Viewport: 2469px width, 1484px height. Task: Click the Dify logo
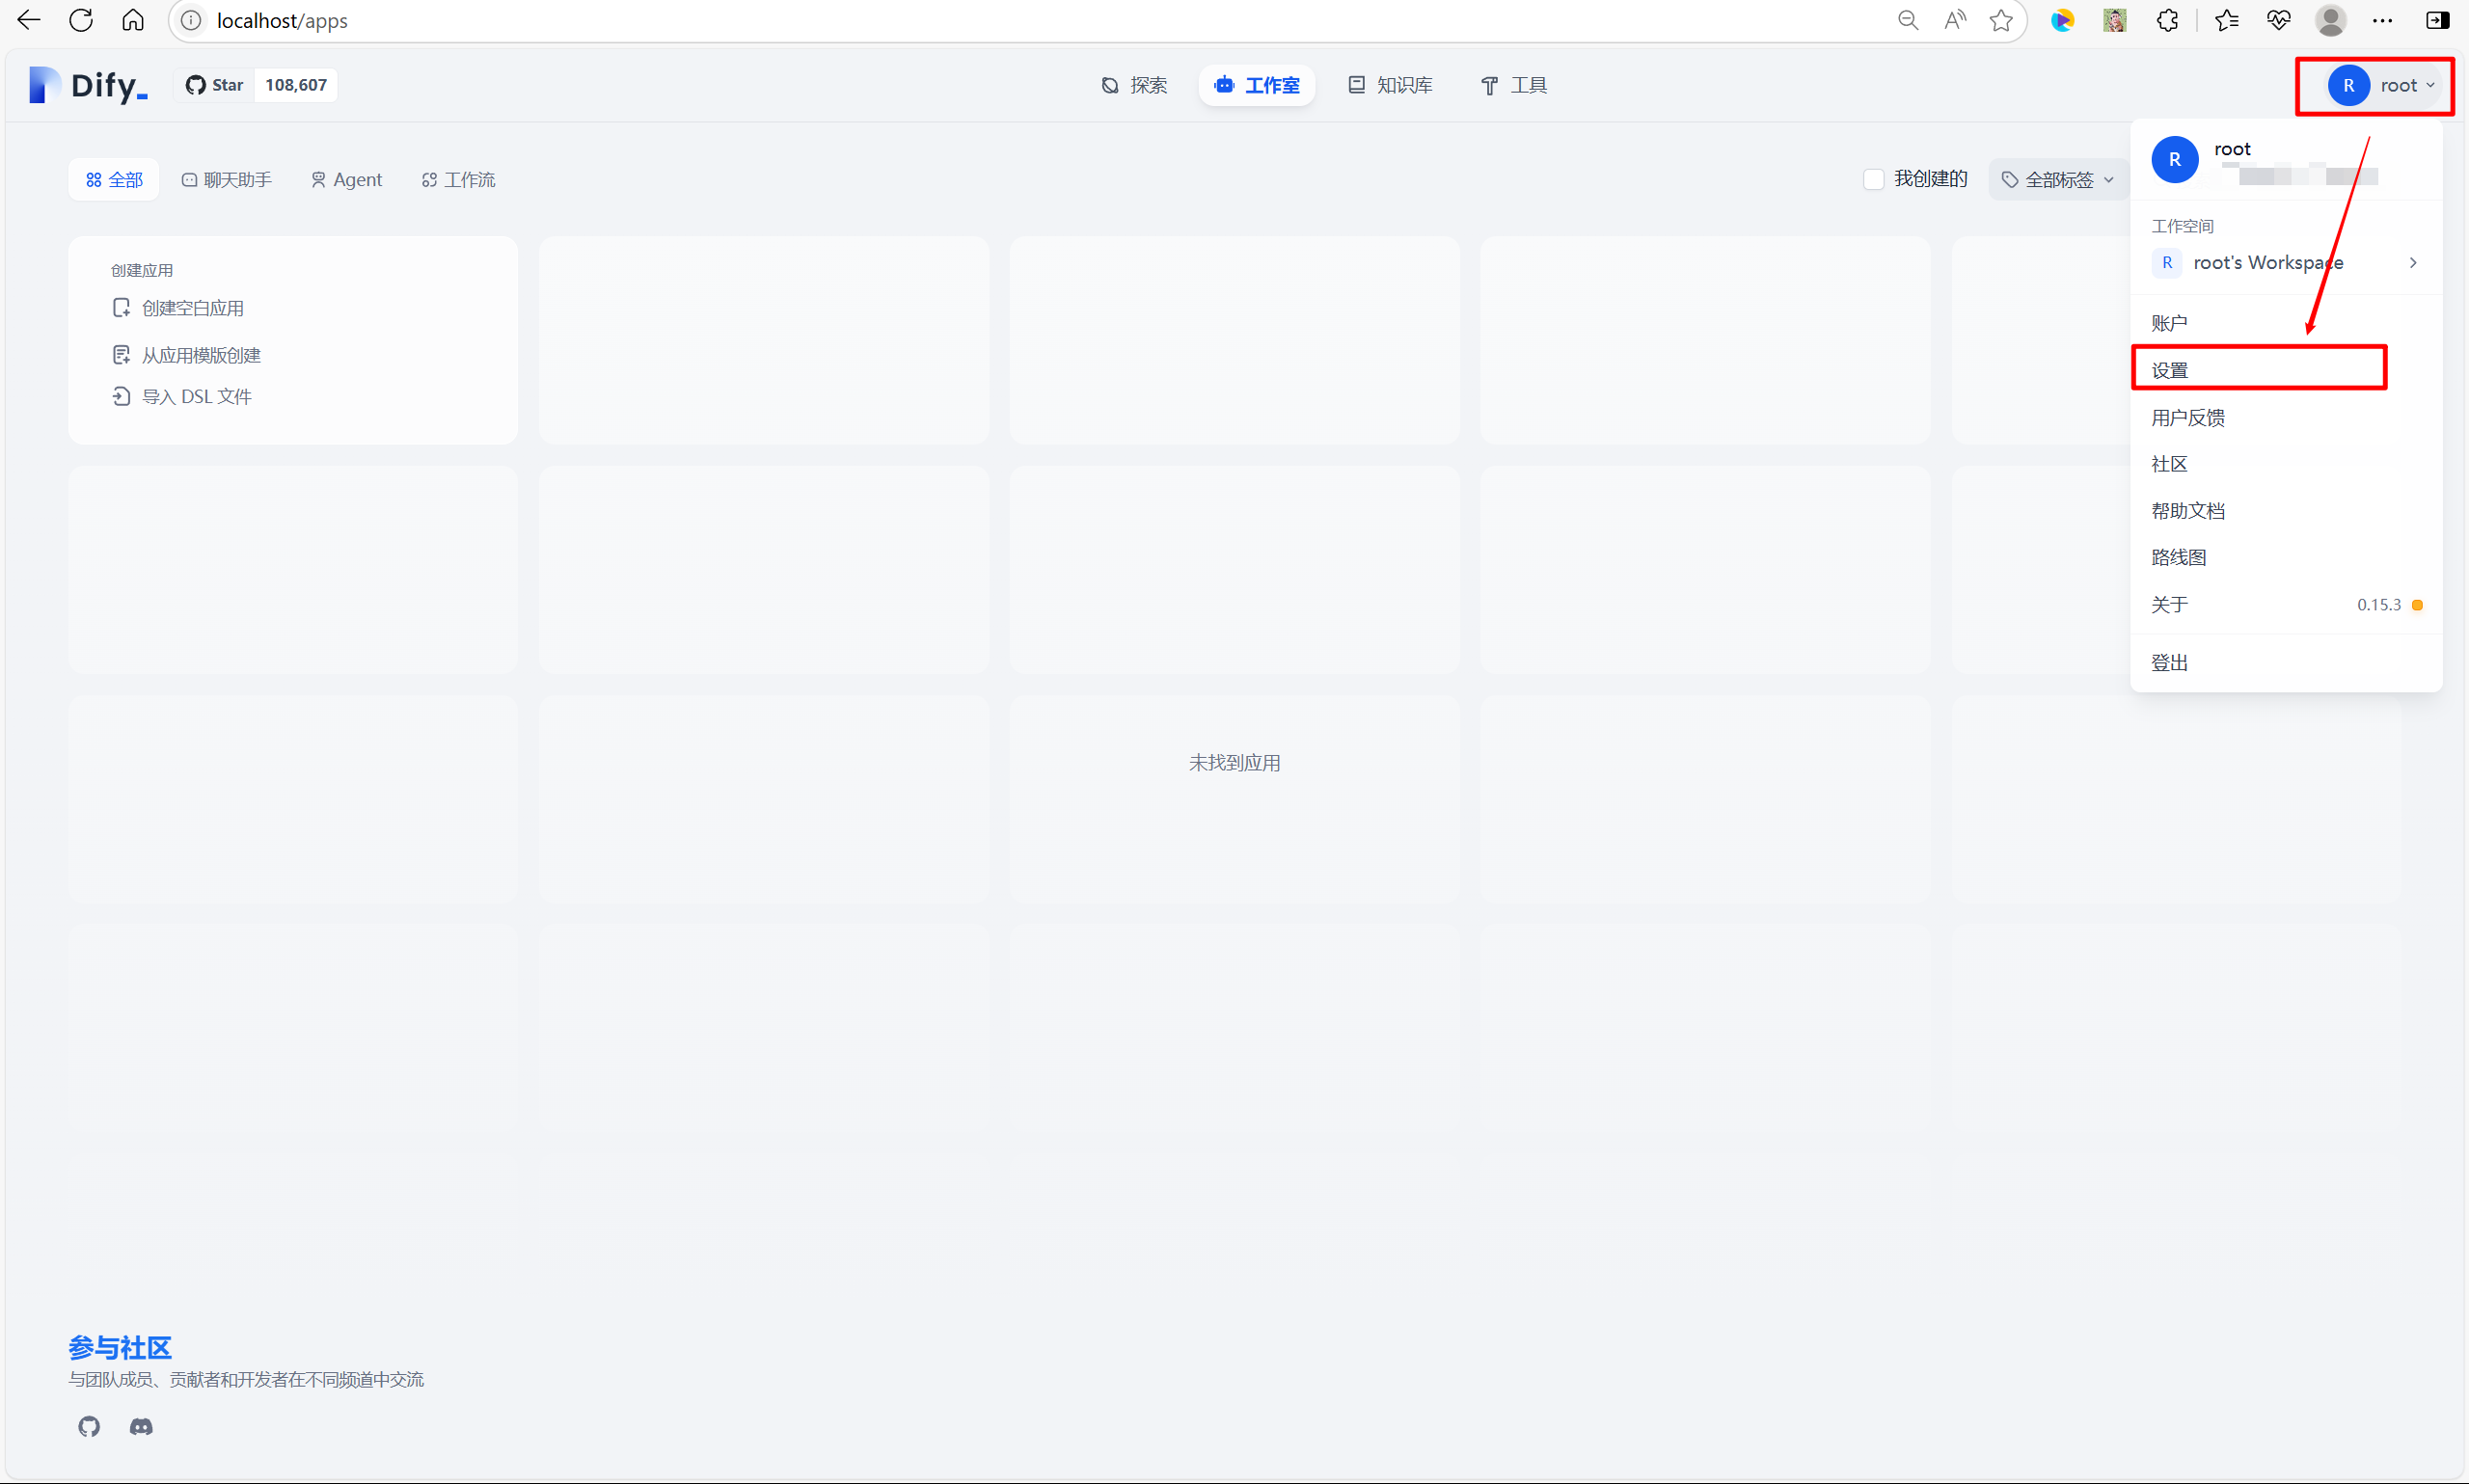point(88,85)
